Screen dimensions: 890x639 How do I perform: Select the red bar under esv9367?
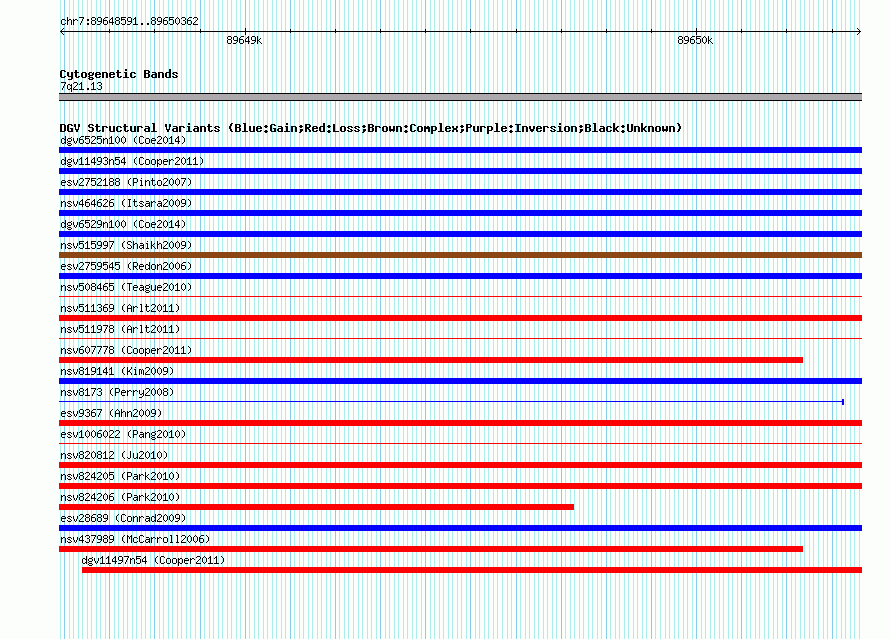tap(460, 423)
